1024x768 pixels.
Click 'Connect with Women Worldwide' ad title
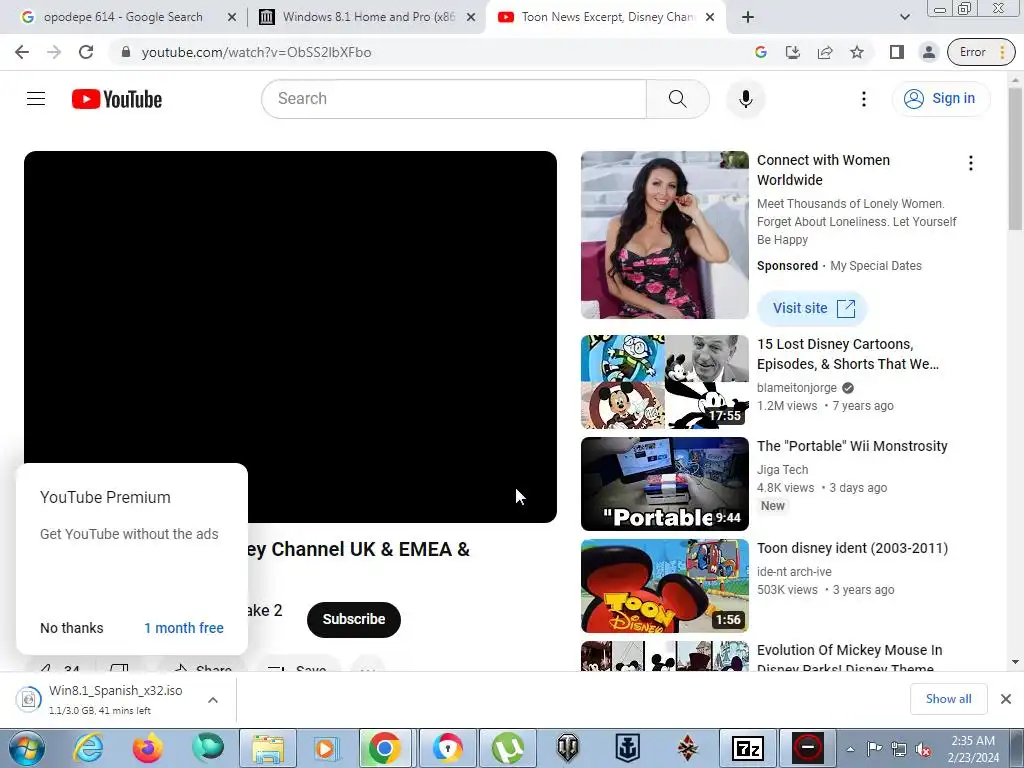[823, 170]
